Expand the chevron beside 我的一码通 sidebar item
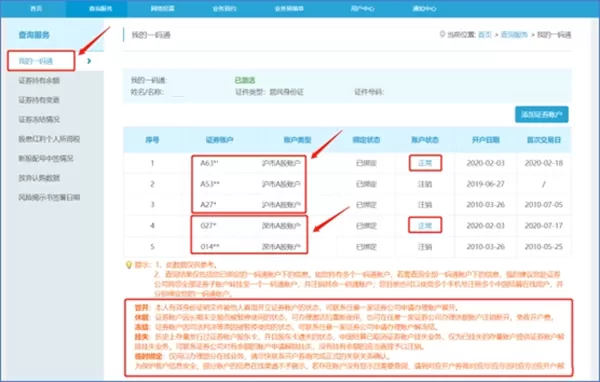 click(89, 61)
